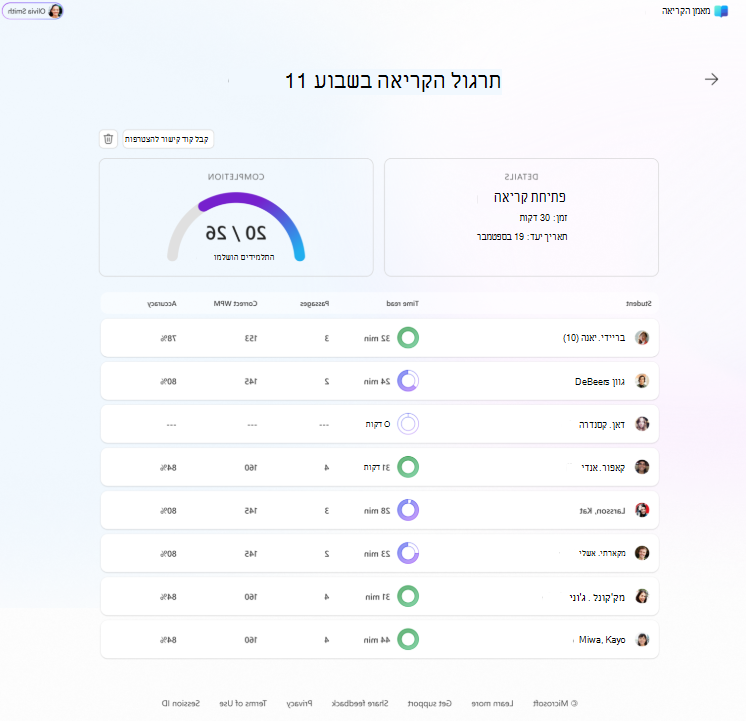Screen dimensions: 746x721
Task: Click the completion gauge 20 / 26
Action: point(236,227)
